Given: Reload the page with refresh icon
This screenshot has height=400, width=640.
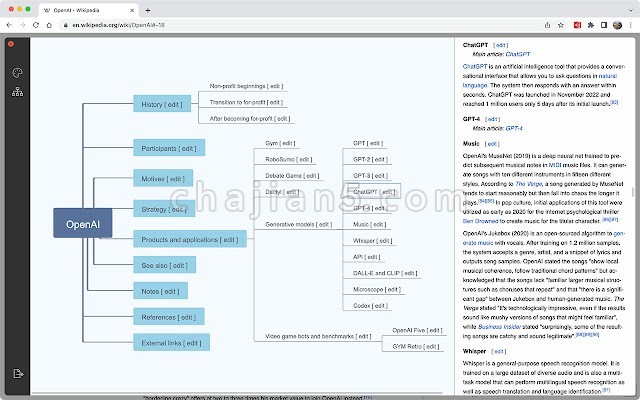Looking at the screenshot, I should coord(36,25).
